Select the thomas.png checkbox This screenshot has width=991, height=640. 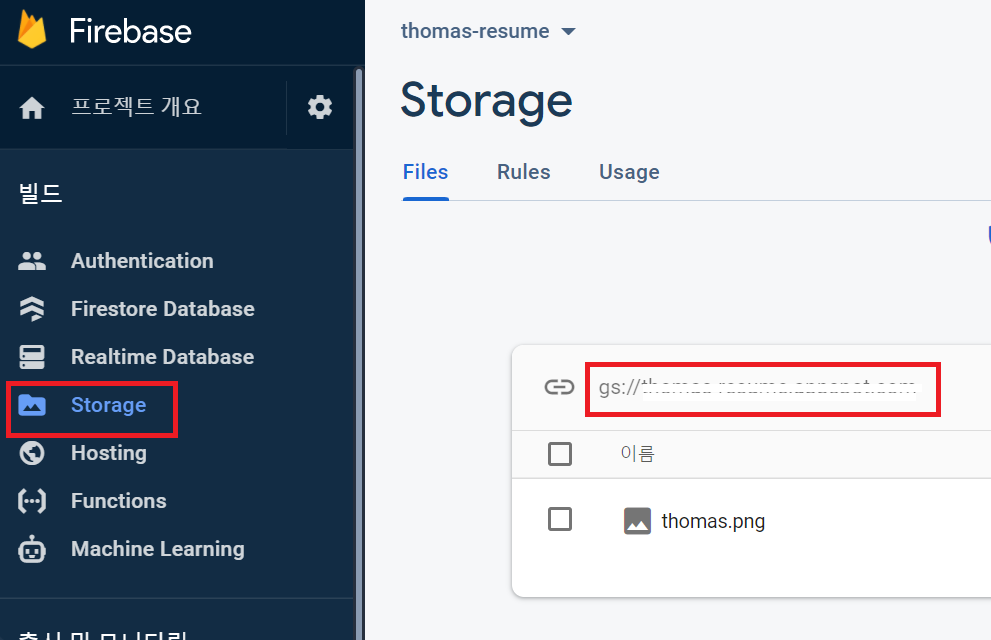560,519
